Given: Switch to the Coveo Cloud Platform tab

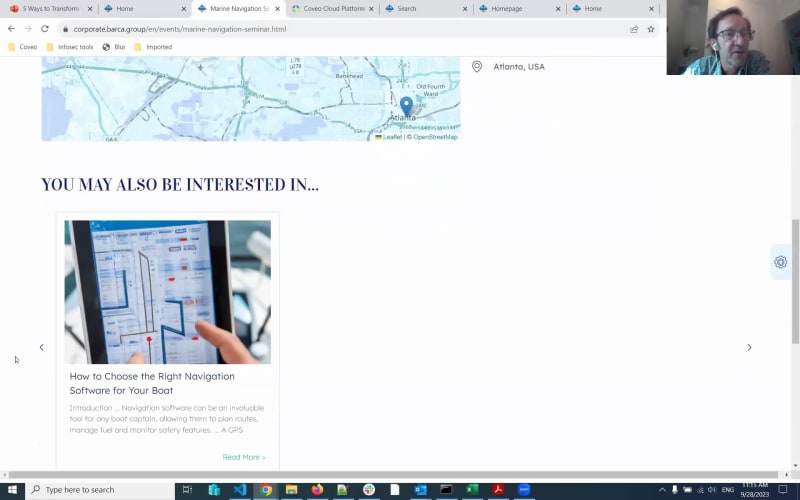Looking at the screenshot, I should pos(334,8).
